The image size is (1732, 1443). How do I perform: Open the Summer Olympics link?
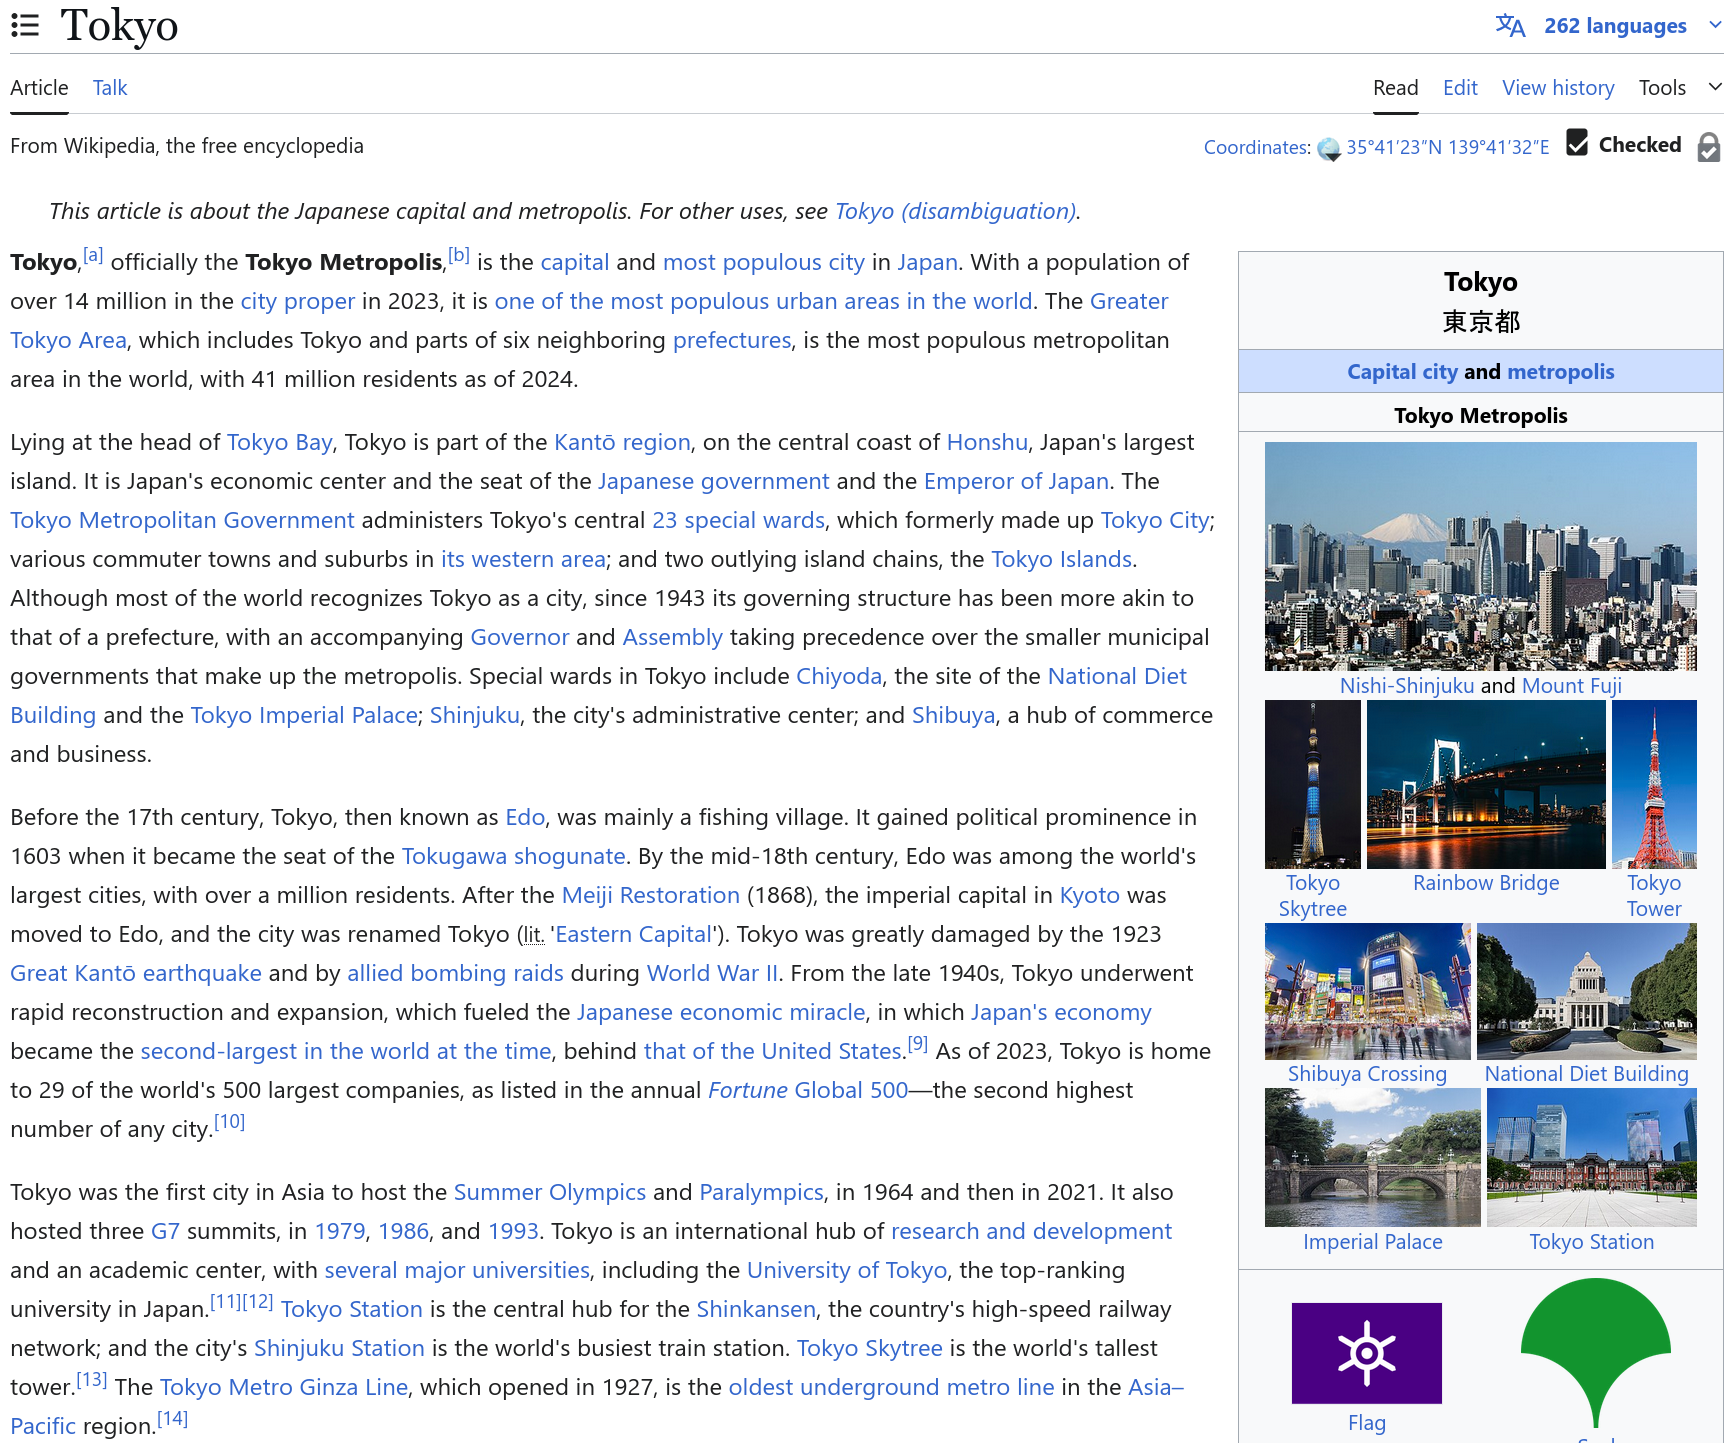point(549,1192)
